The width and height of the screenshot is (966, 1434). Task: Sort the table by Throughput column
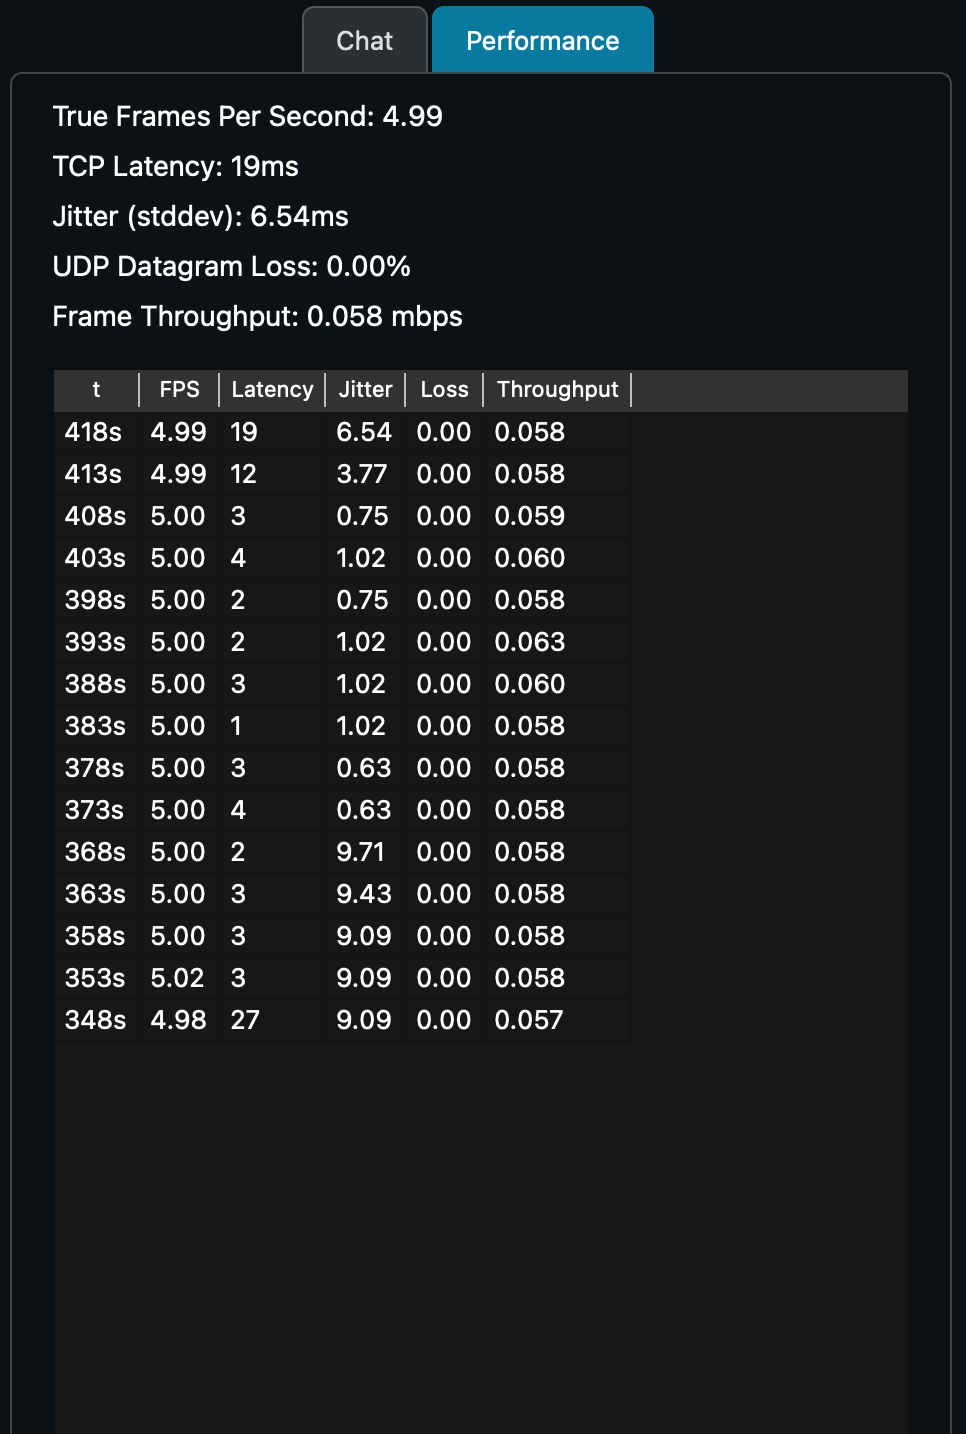[557, 389]
